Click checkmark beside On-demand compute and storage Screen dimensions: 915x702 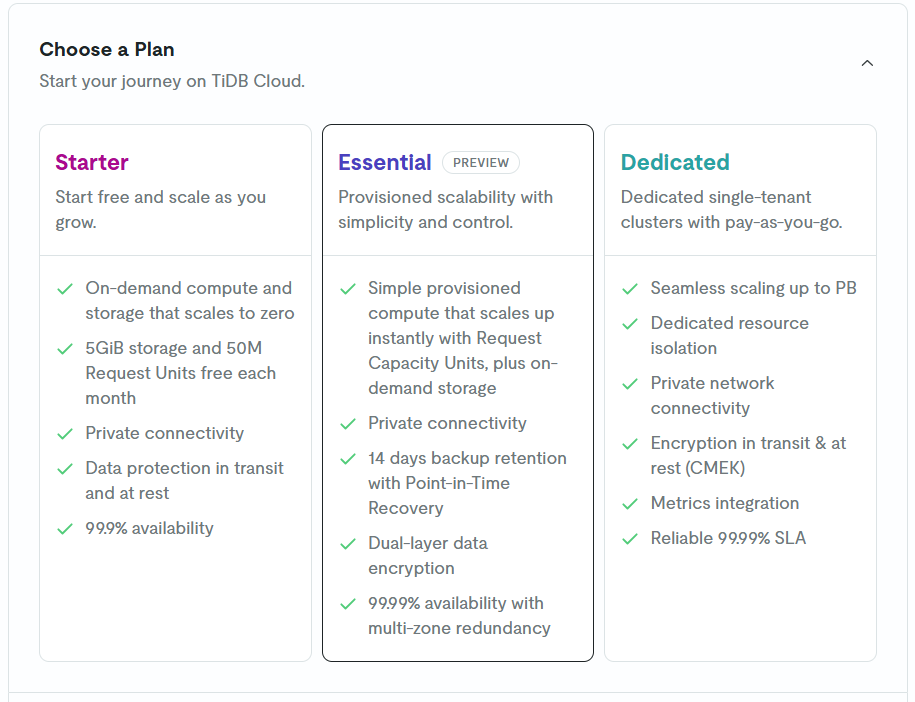[65, 289]
